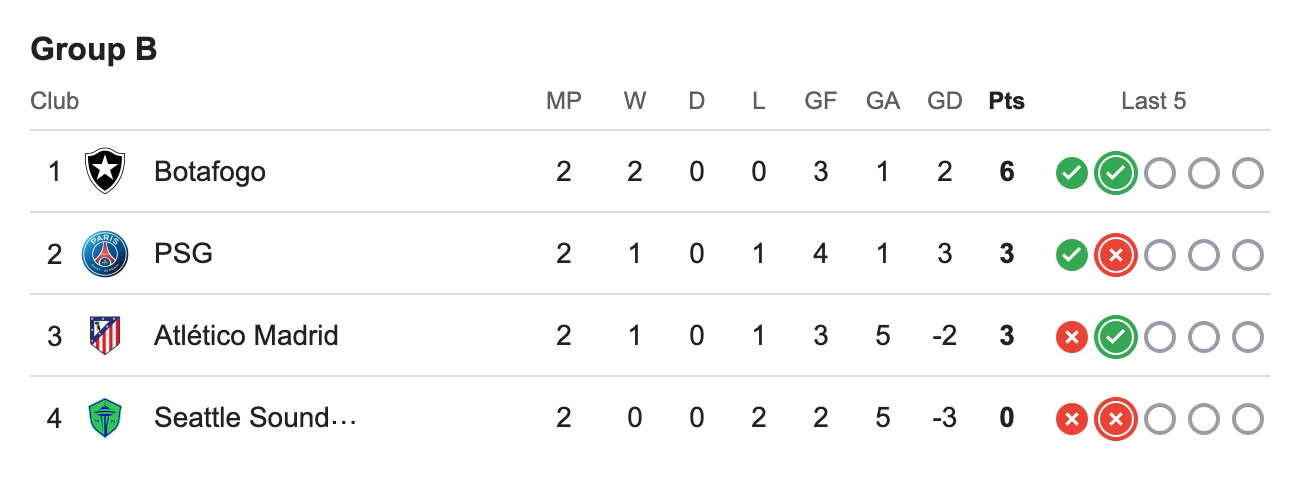1306x478 pixels.
Task: Click the Last 5 column header
Action: pos(1153,101)
